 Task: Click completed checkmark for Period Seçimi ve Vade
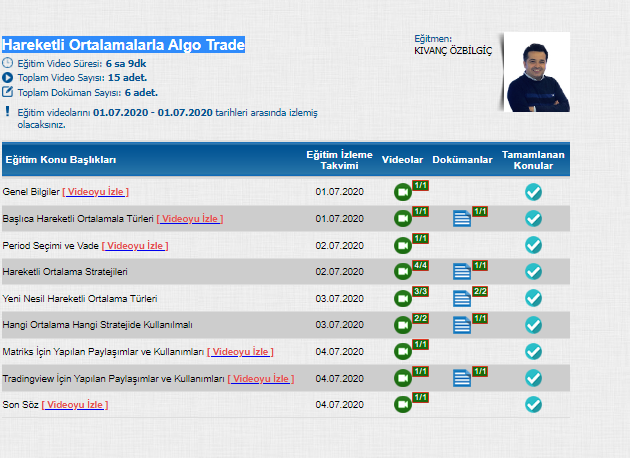pyautogui.click(x=533, y=245)
